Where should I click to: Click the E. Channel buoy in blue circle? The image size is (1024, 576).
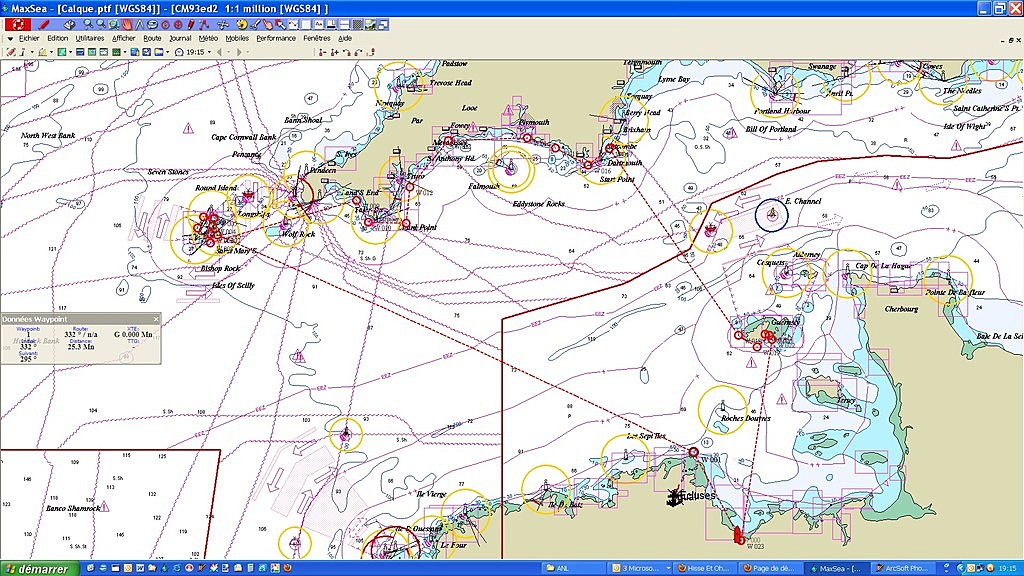point(772,215)
